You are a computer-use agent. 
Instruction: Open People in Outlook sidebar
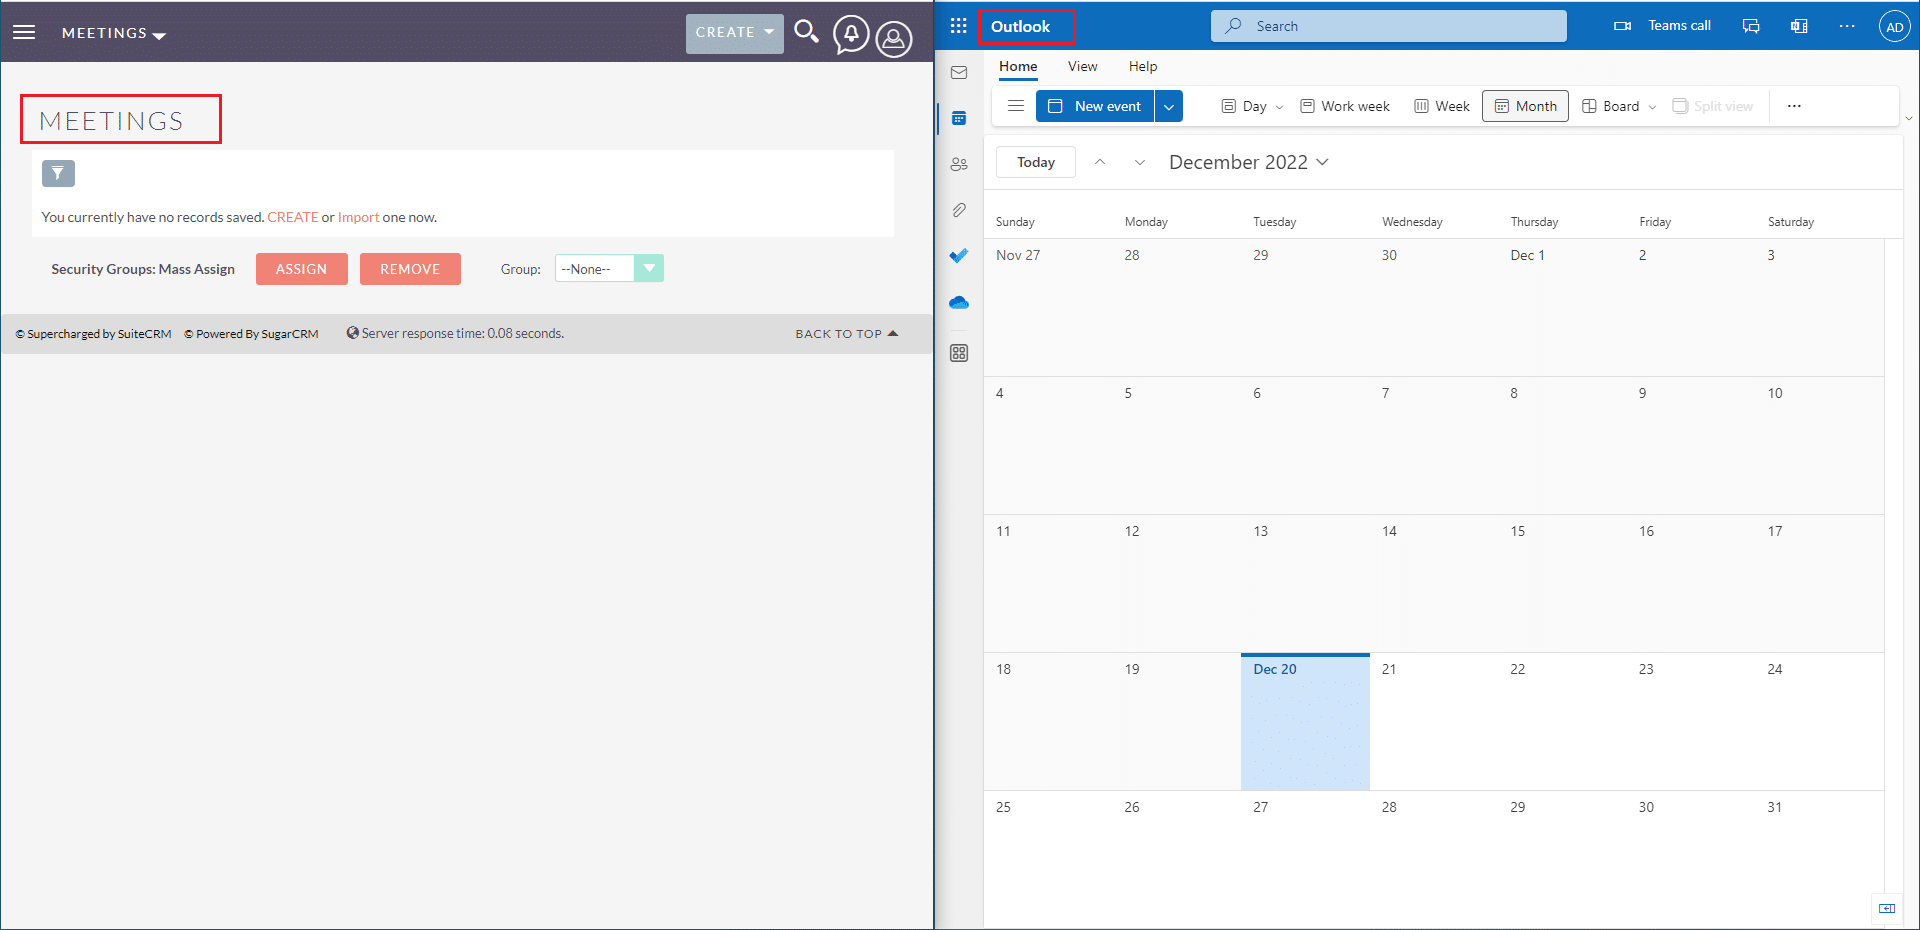(x=959, y=164)
